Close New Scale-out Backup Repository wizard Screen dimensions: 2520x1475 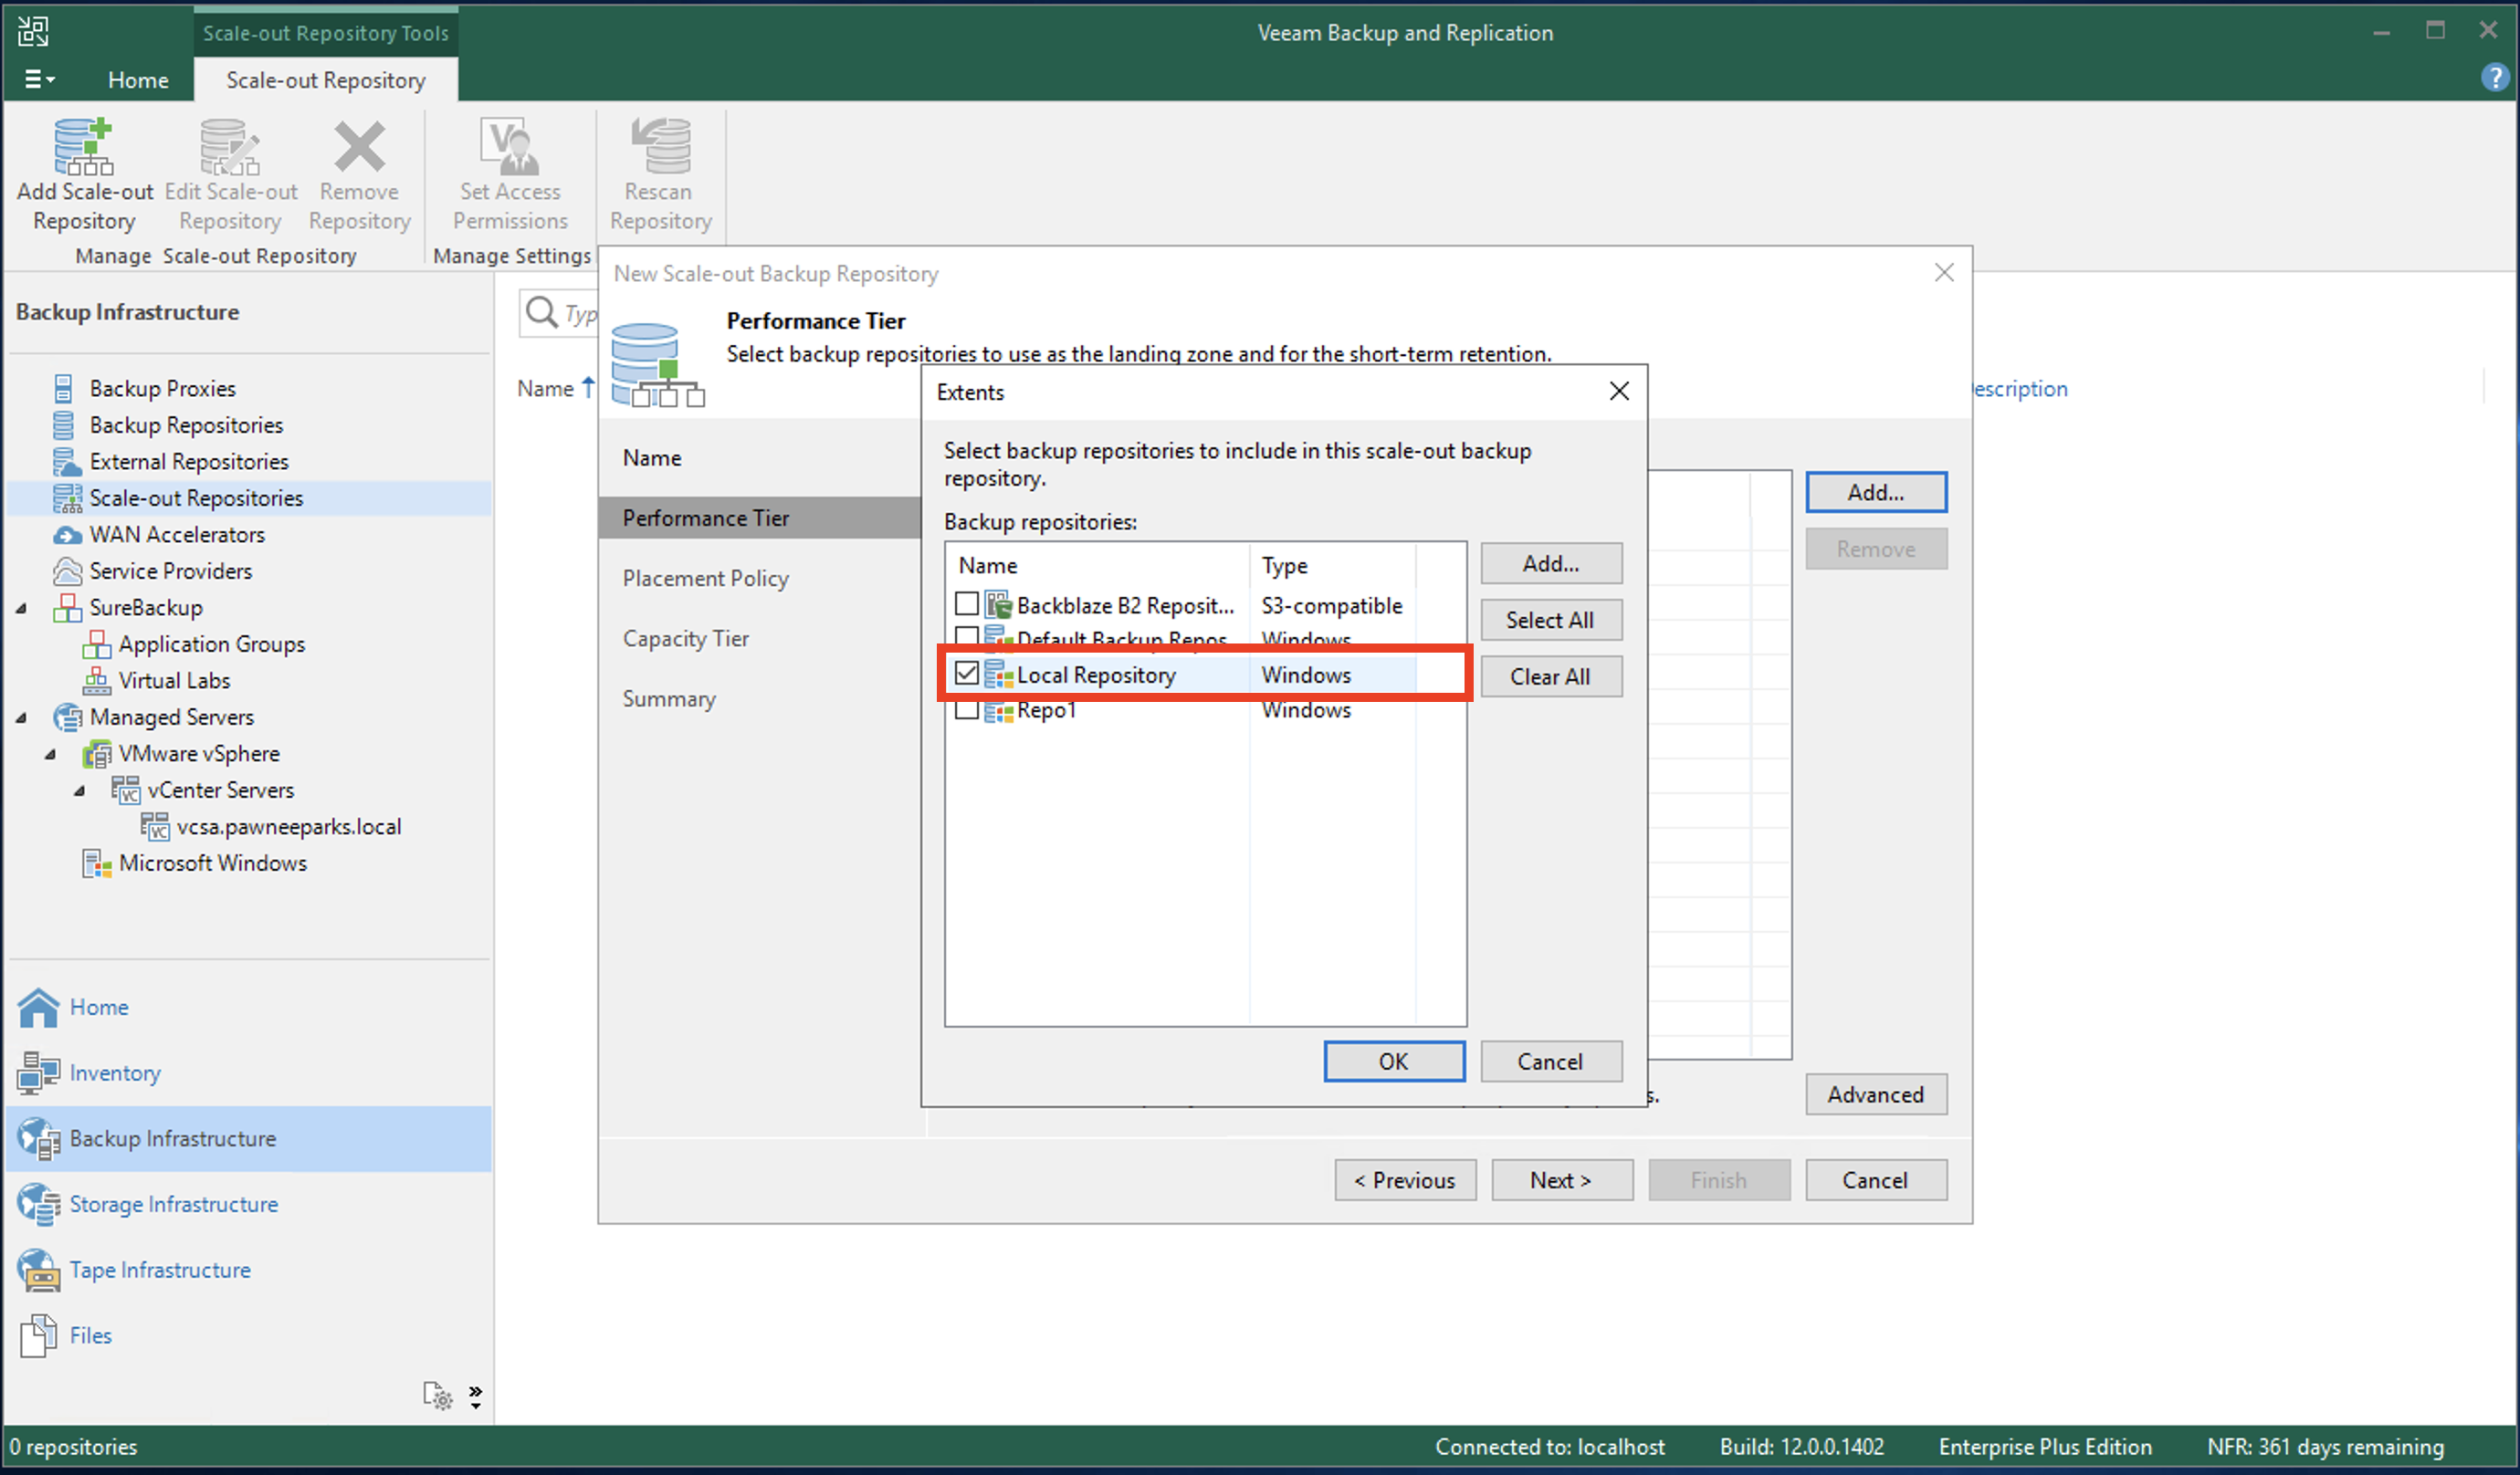(1943, 273)
